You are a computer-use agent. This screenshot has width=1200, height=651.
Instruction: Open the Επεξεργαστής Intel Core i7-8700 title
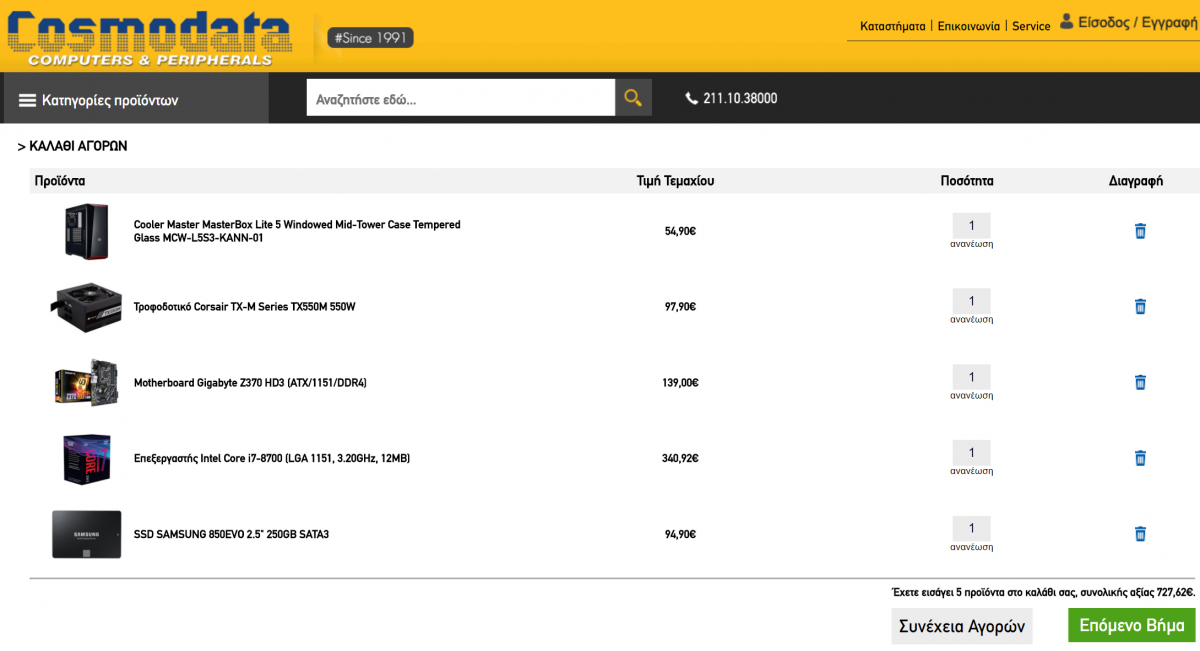272,459
